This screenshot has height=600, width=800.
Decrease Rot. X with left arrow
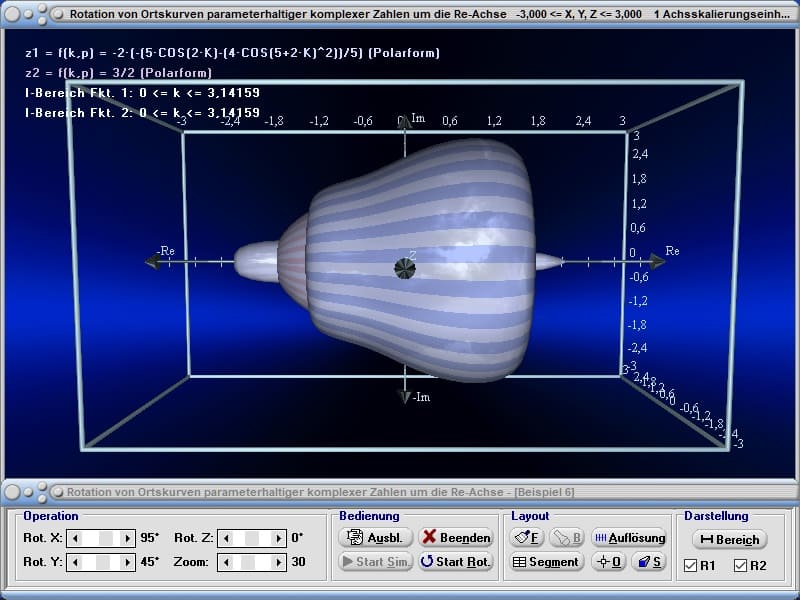click(75, 538)
